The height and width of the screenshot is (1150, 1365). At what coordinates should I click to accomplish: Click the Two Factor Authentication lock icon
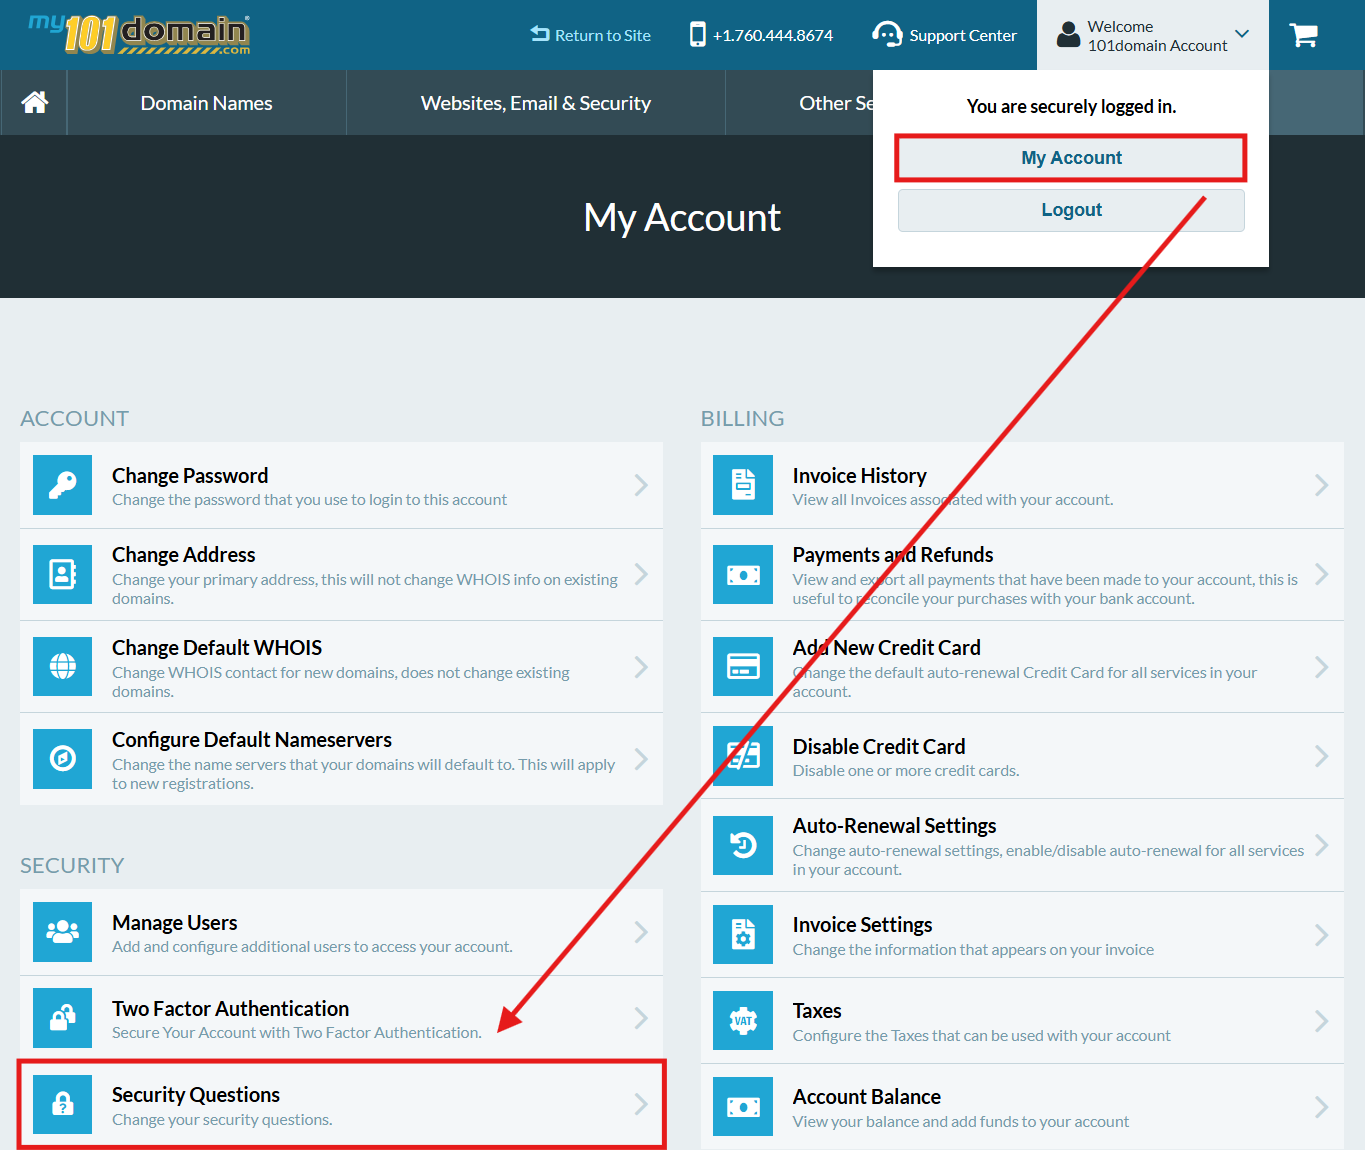tap(62, 1018)
